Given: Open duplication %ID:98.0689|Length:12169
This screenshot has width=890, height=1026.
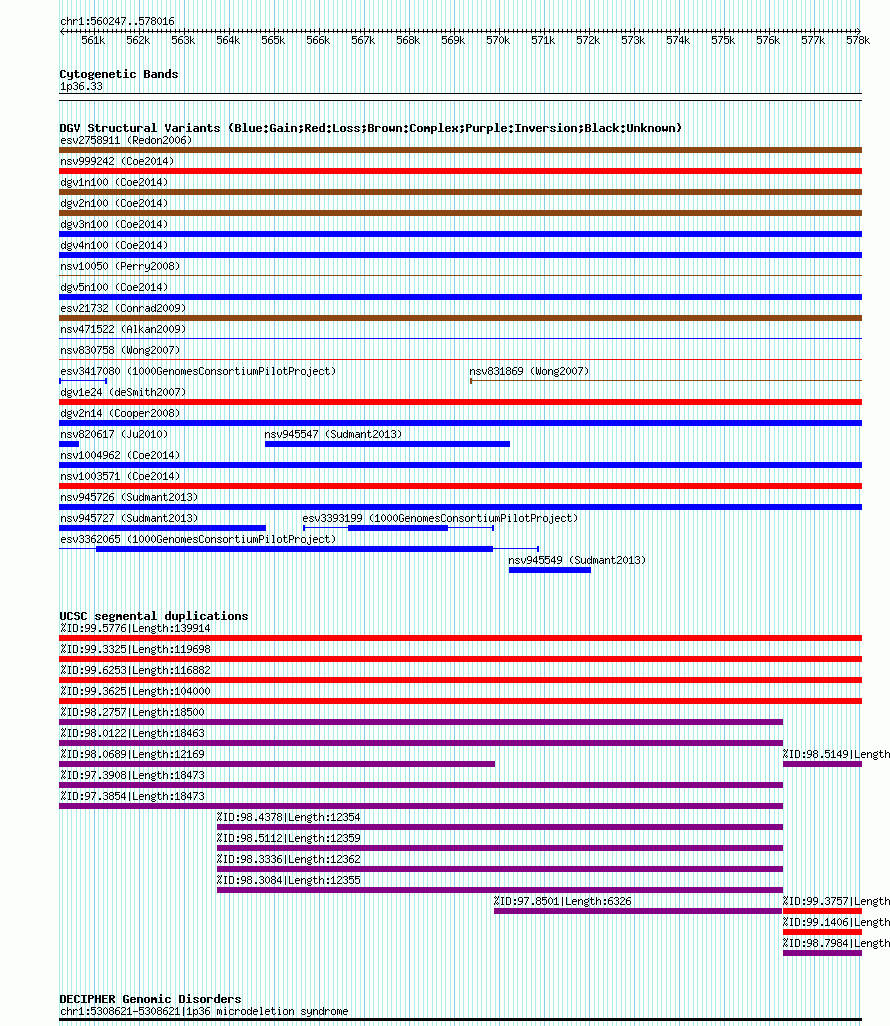Looking at the screenshot, I should tap(277, 764).
